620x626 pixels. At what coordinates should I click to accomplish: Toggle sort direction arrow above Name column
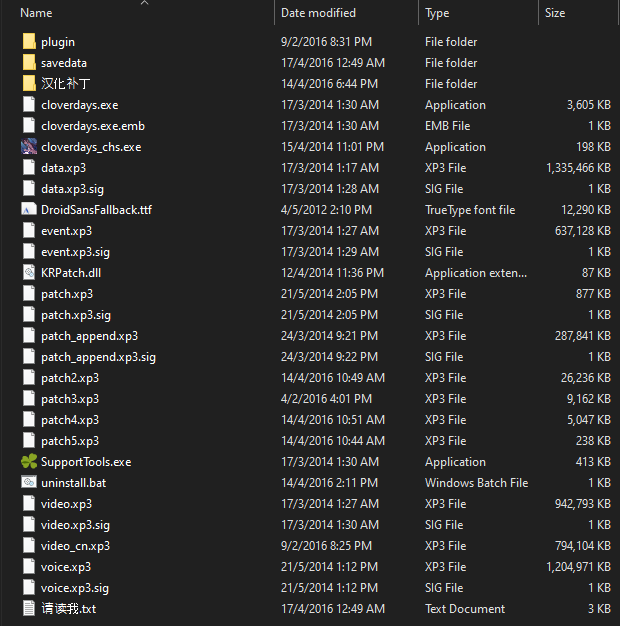tap(144, 3)
